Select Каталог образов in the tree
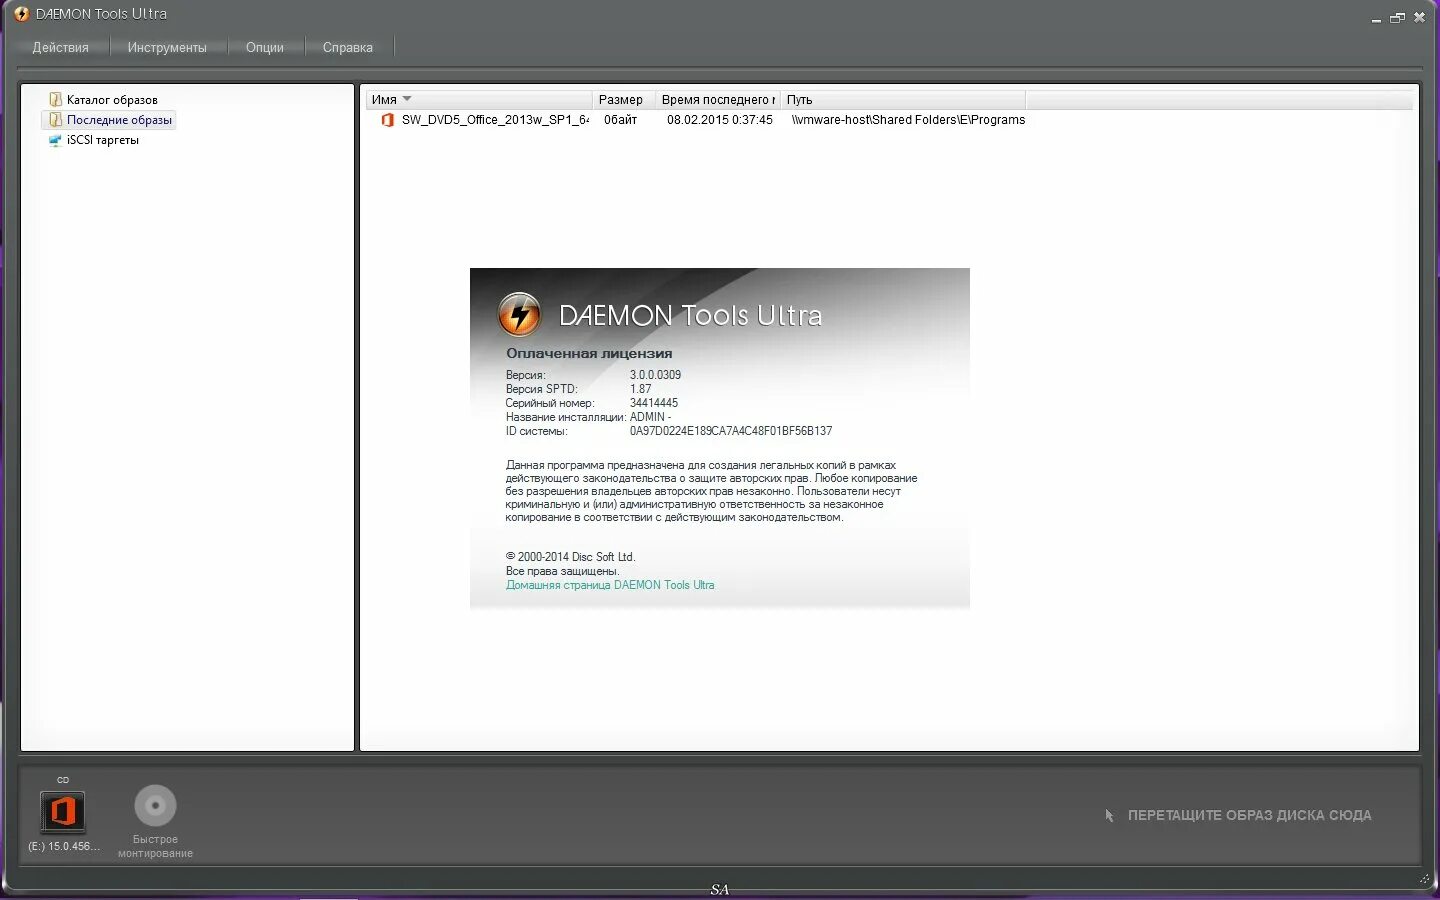Screen dimensions: 1440x900 pyautogui.click(x=112, y=100)
